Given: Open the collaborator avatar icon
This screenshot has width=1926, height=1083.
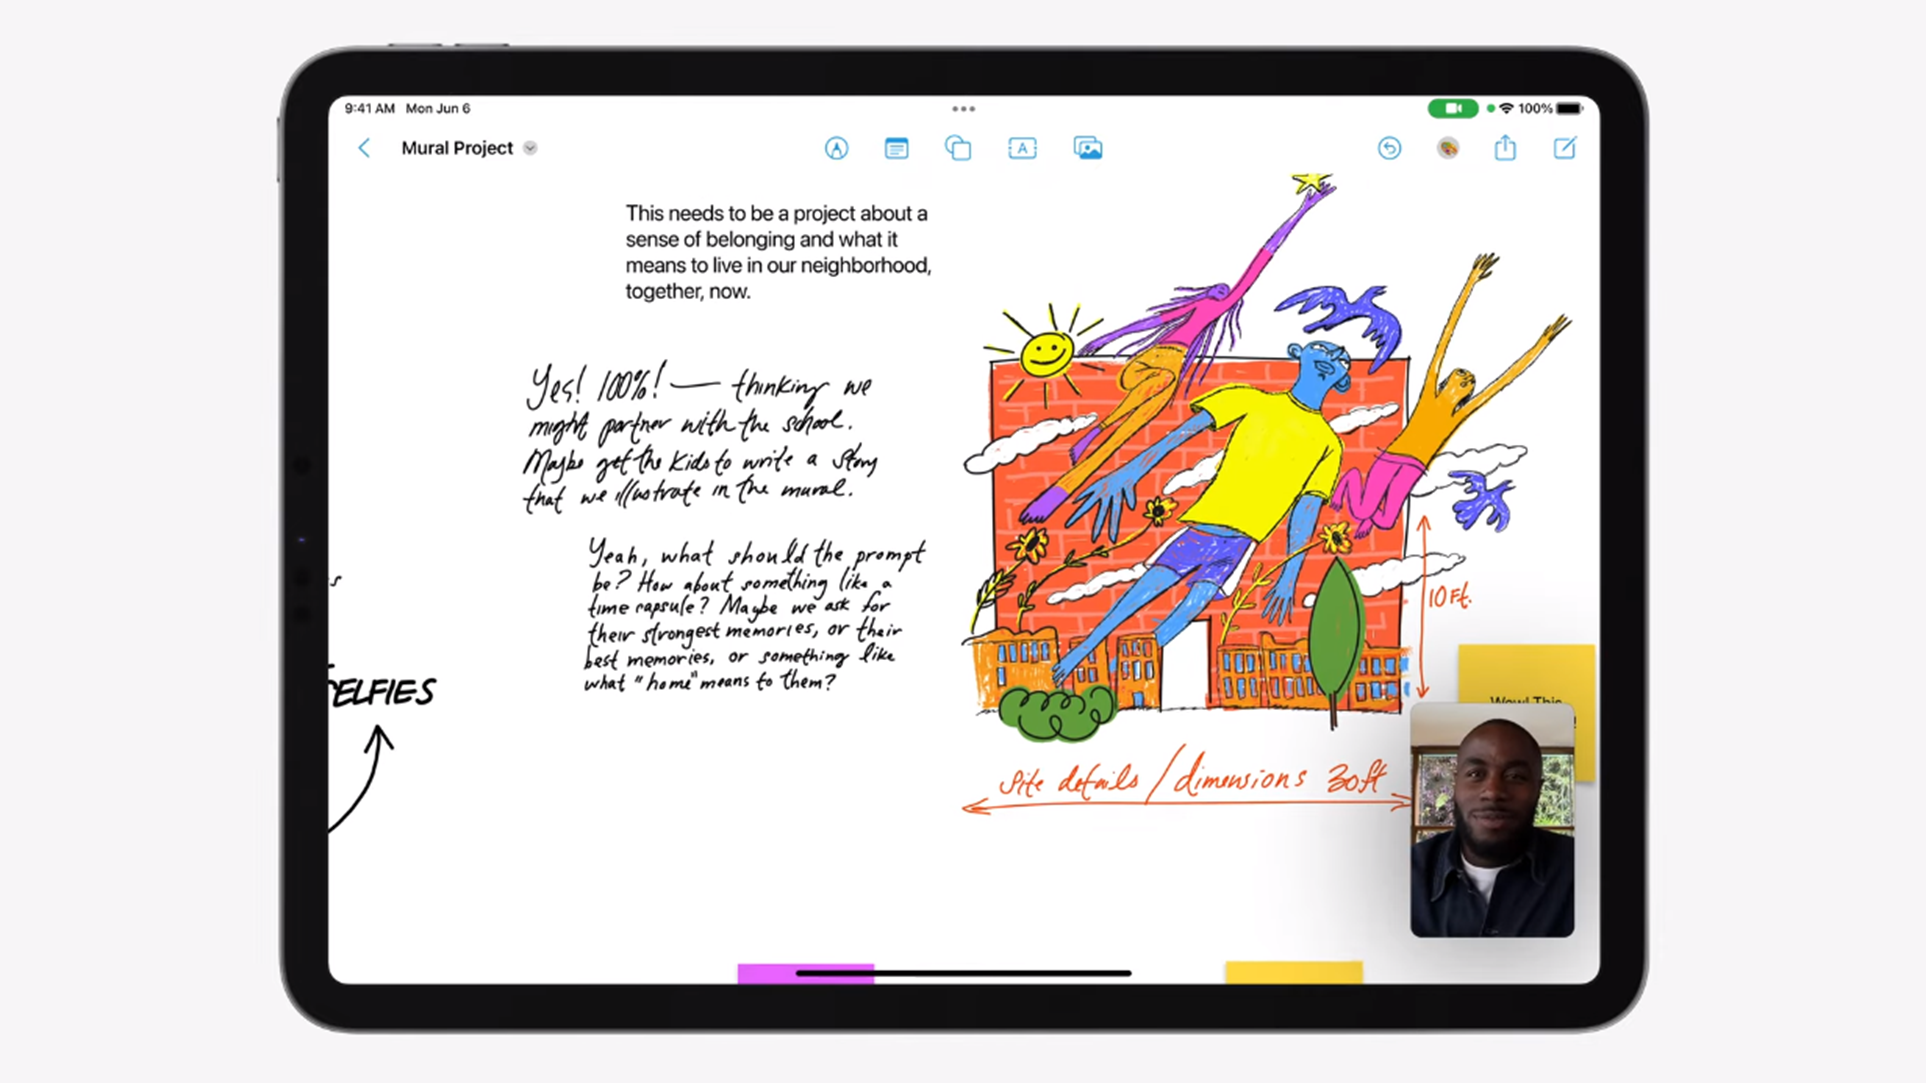Looking at the screenshot, I should coord(1447,148).
